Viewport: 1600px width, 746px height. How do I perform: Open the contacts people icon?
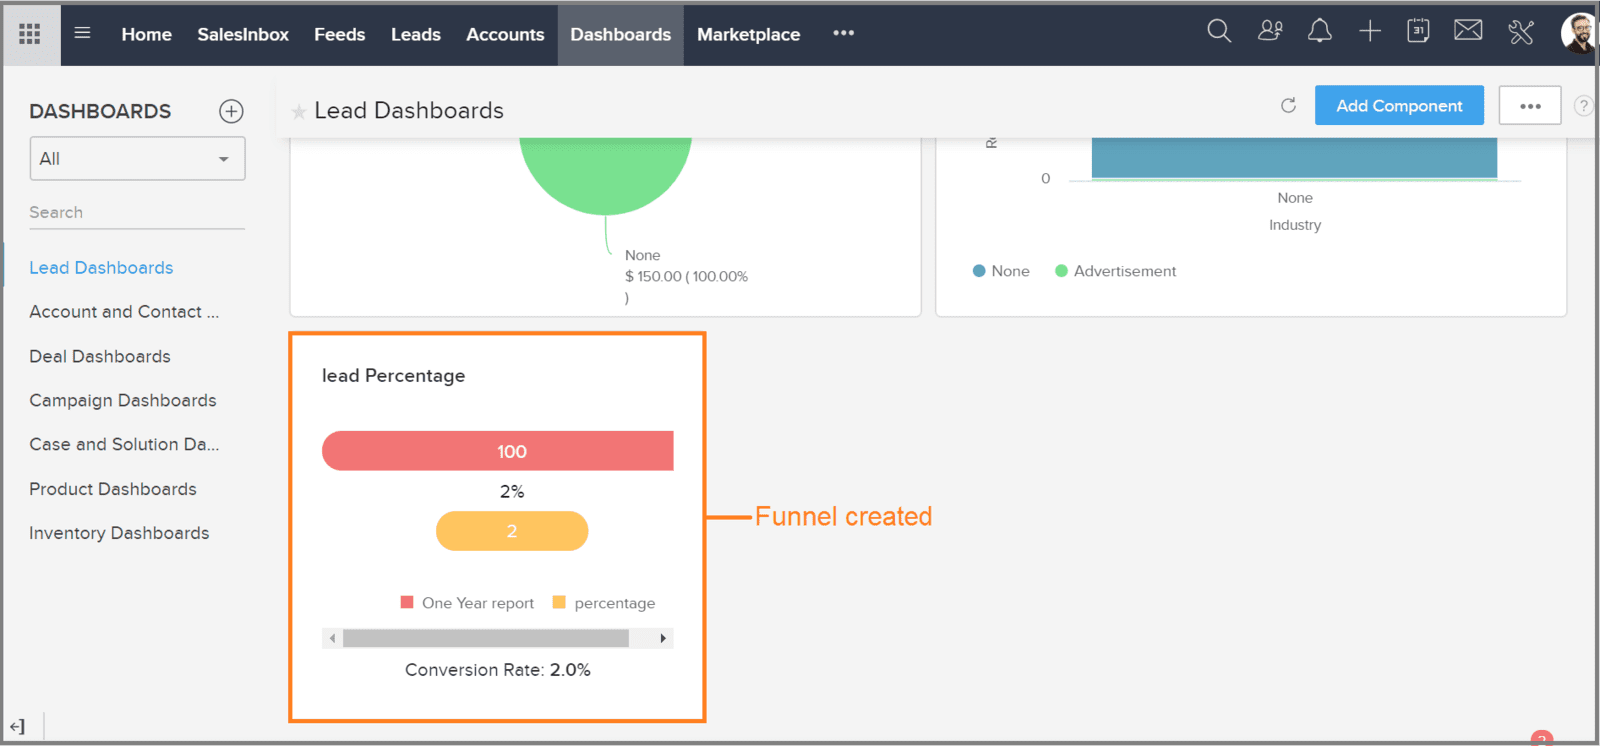pyautogui.click(x=1270, y=31)
